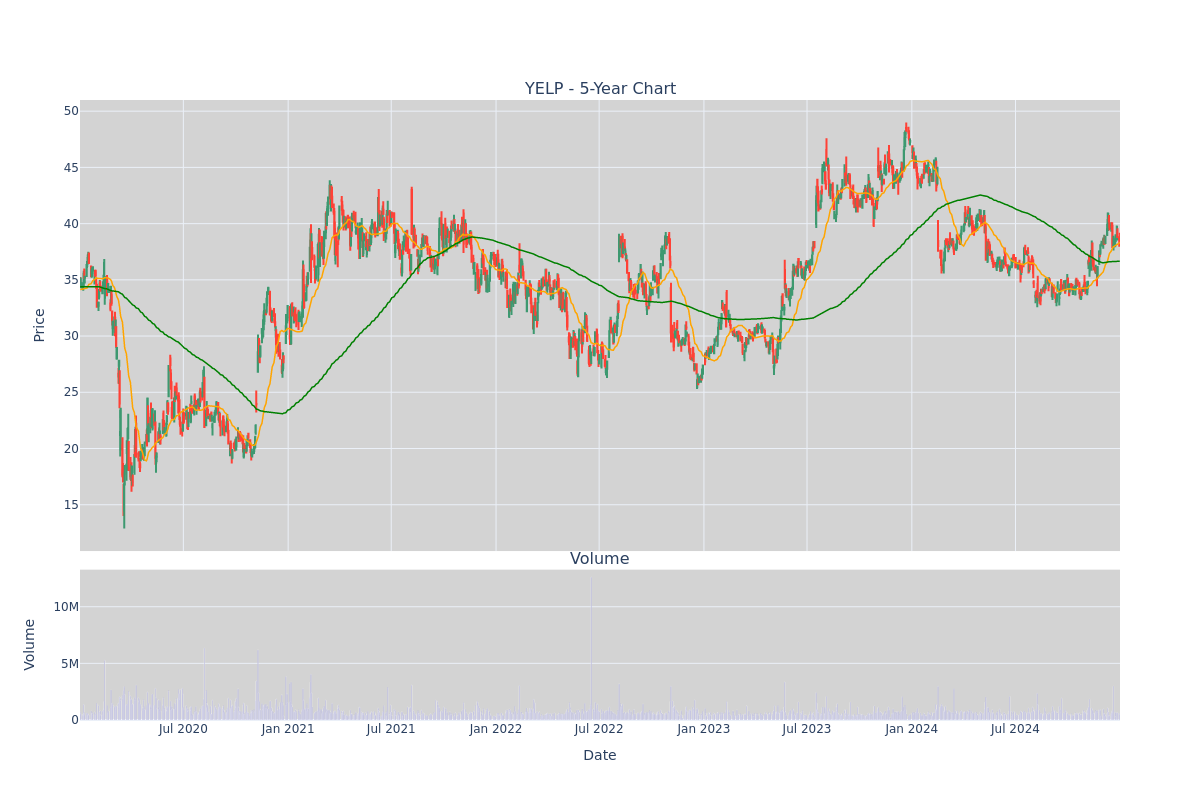Click the 'Jul 2022' date tick label
The height and width of the screenshot is (800, 1200).
click(x=599, y=729)
